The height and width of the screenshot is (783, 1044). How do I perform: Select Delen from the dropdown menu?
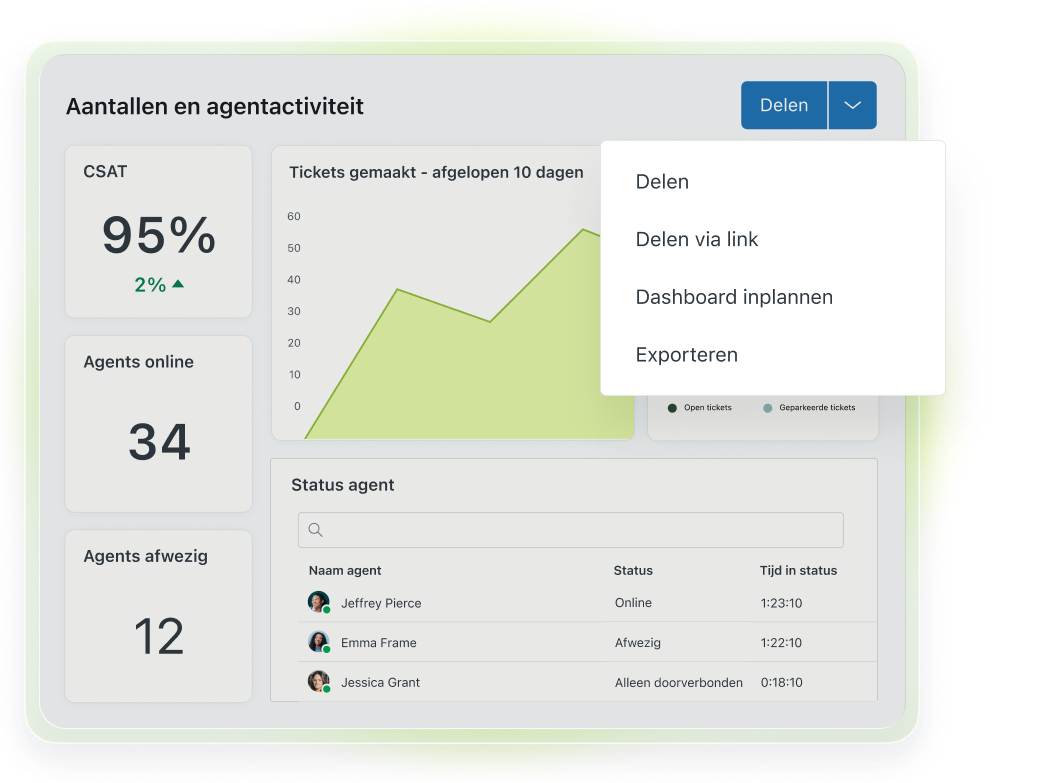(662, 182)
